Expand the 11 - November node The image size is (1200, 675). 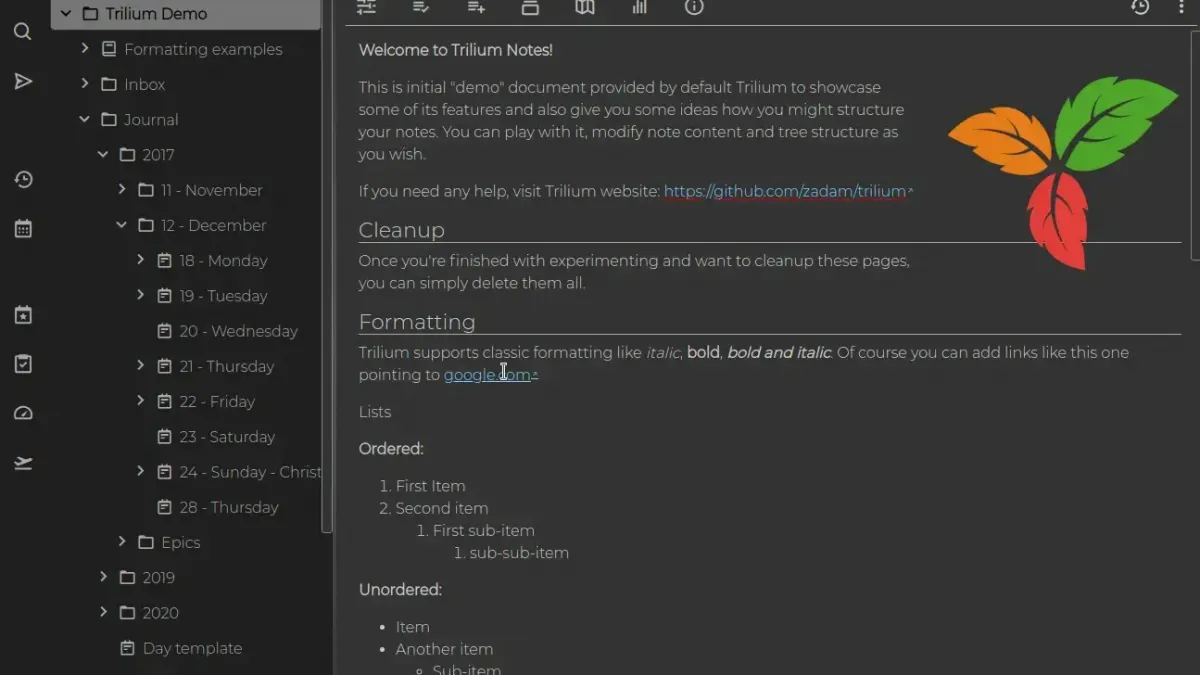122,189
